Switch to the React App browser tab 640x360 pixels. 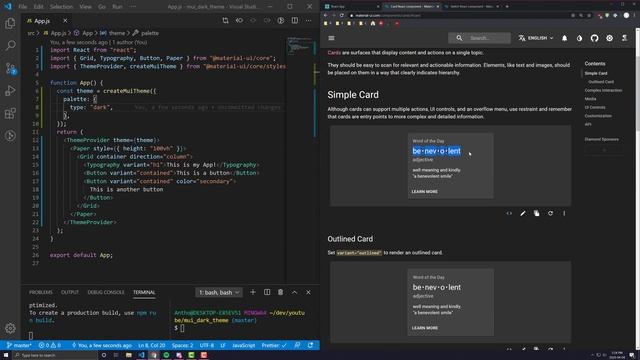351,7
